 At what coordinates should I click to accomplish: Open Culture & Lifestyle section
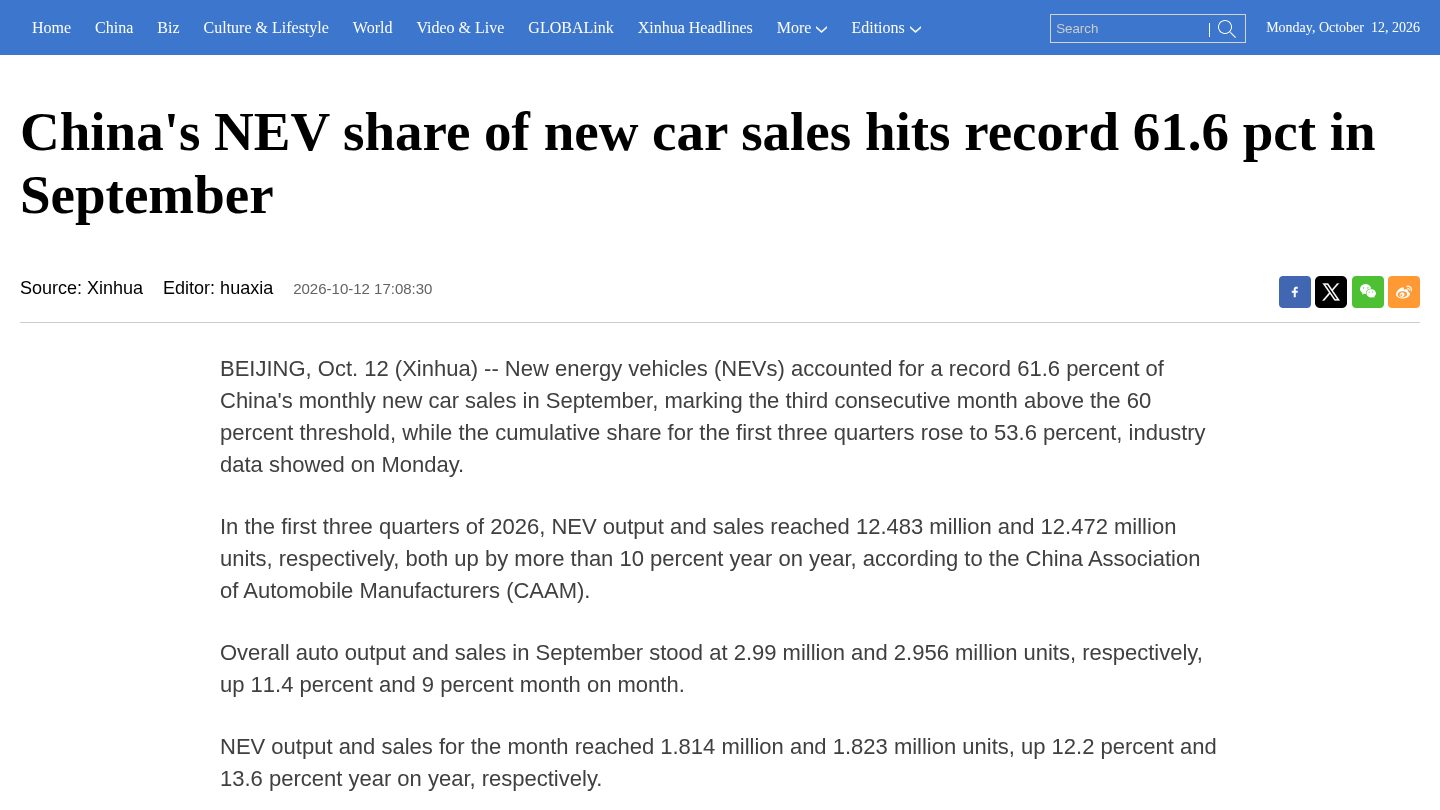(266, 28)
